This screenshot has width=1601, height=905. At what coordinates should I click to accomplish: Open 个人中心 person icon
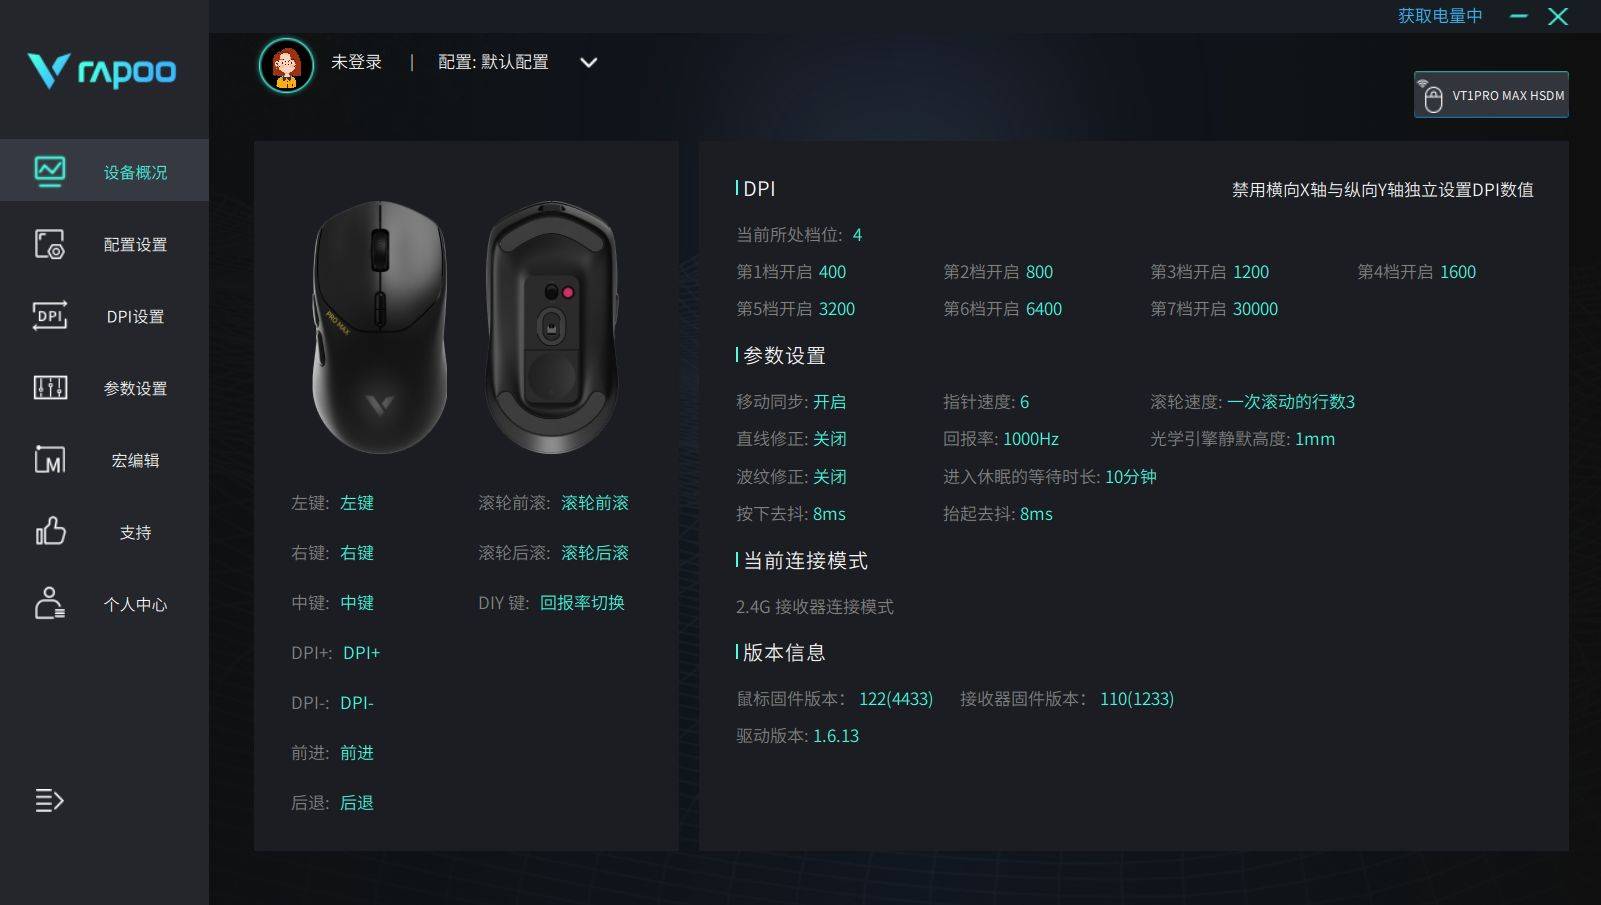click(50, 603)
